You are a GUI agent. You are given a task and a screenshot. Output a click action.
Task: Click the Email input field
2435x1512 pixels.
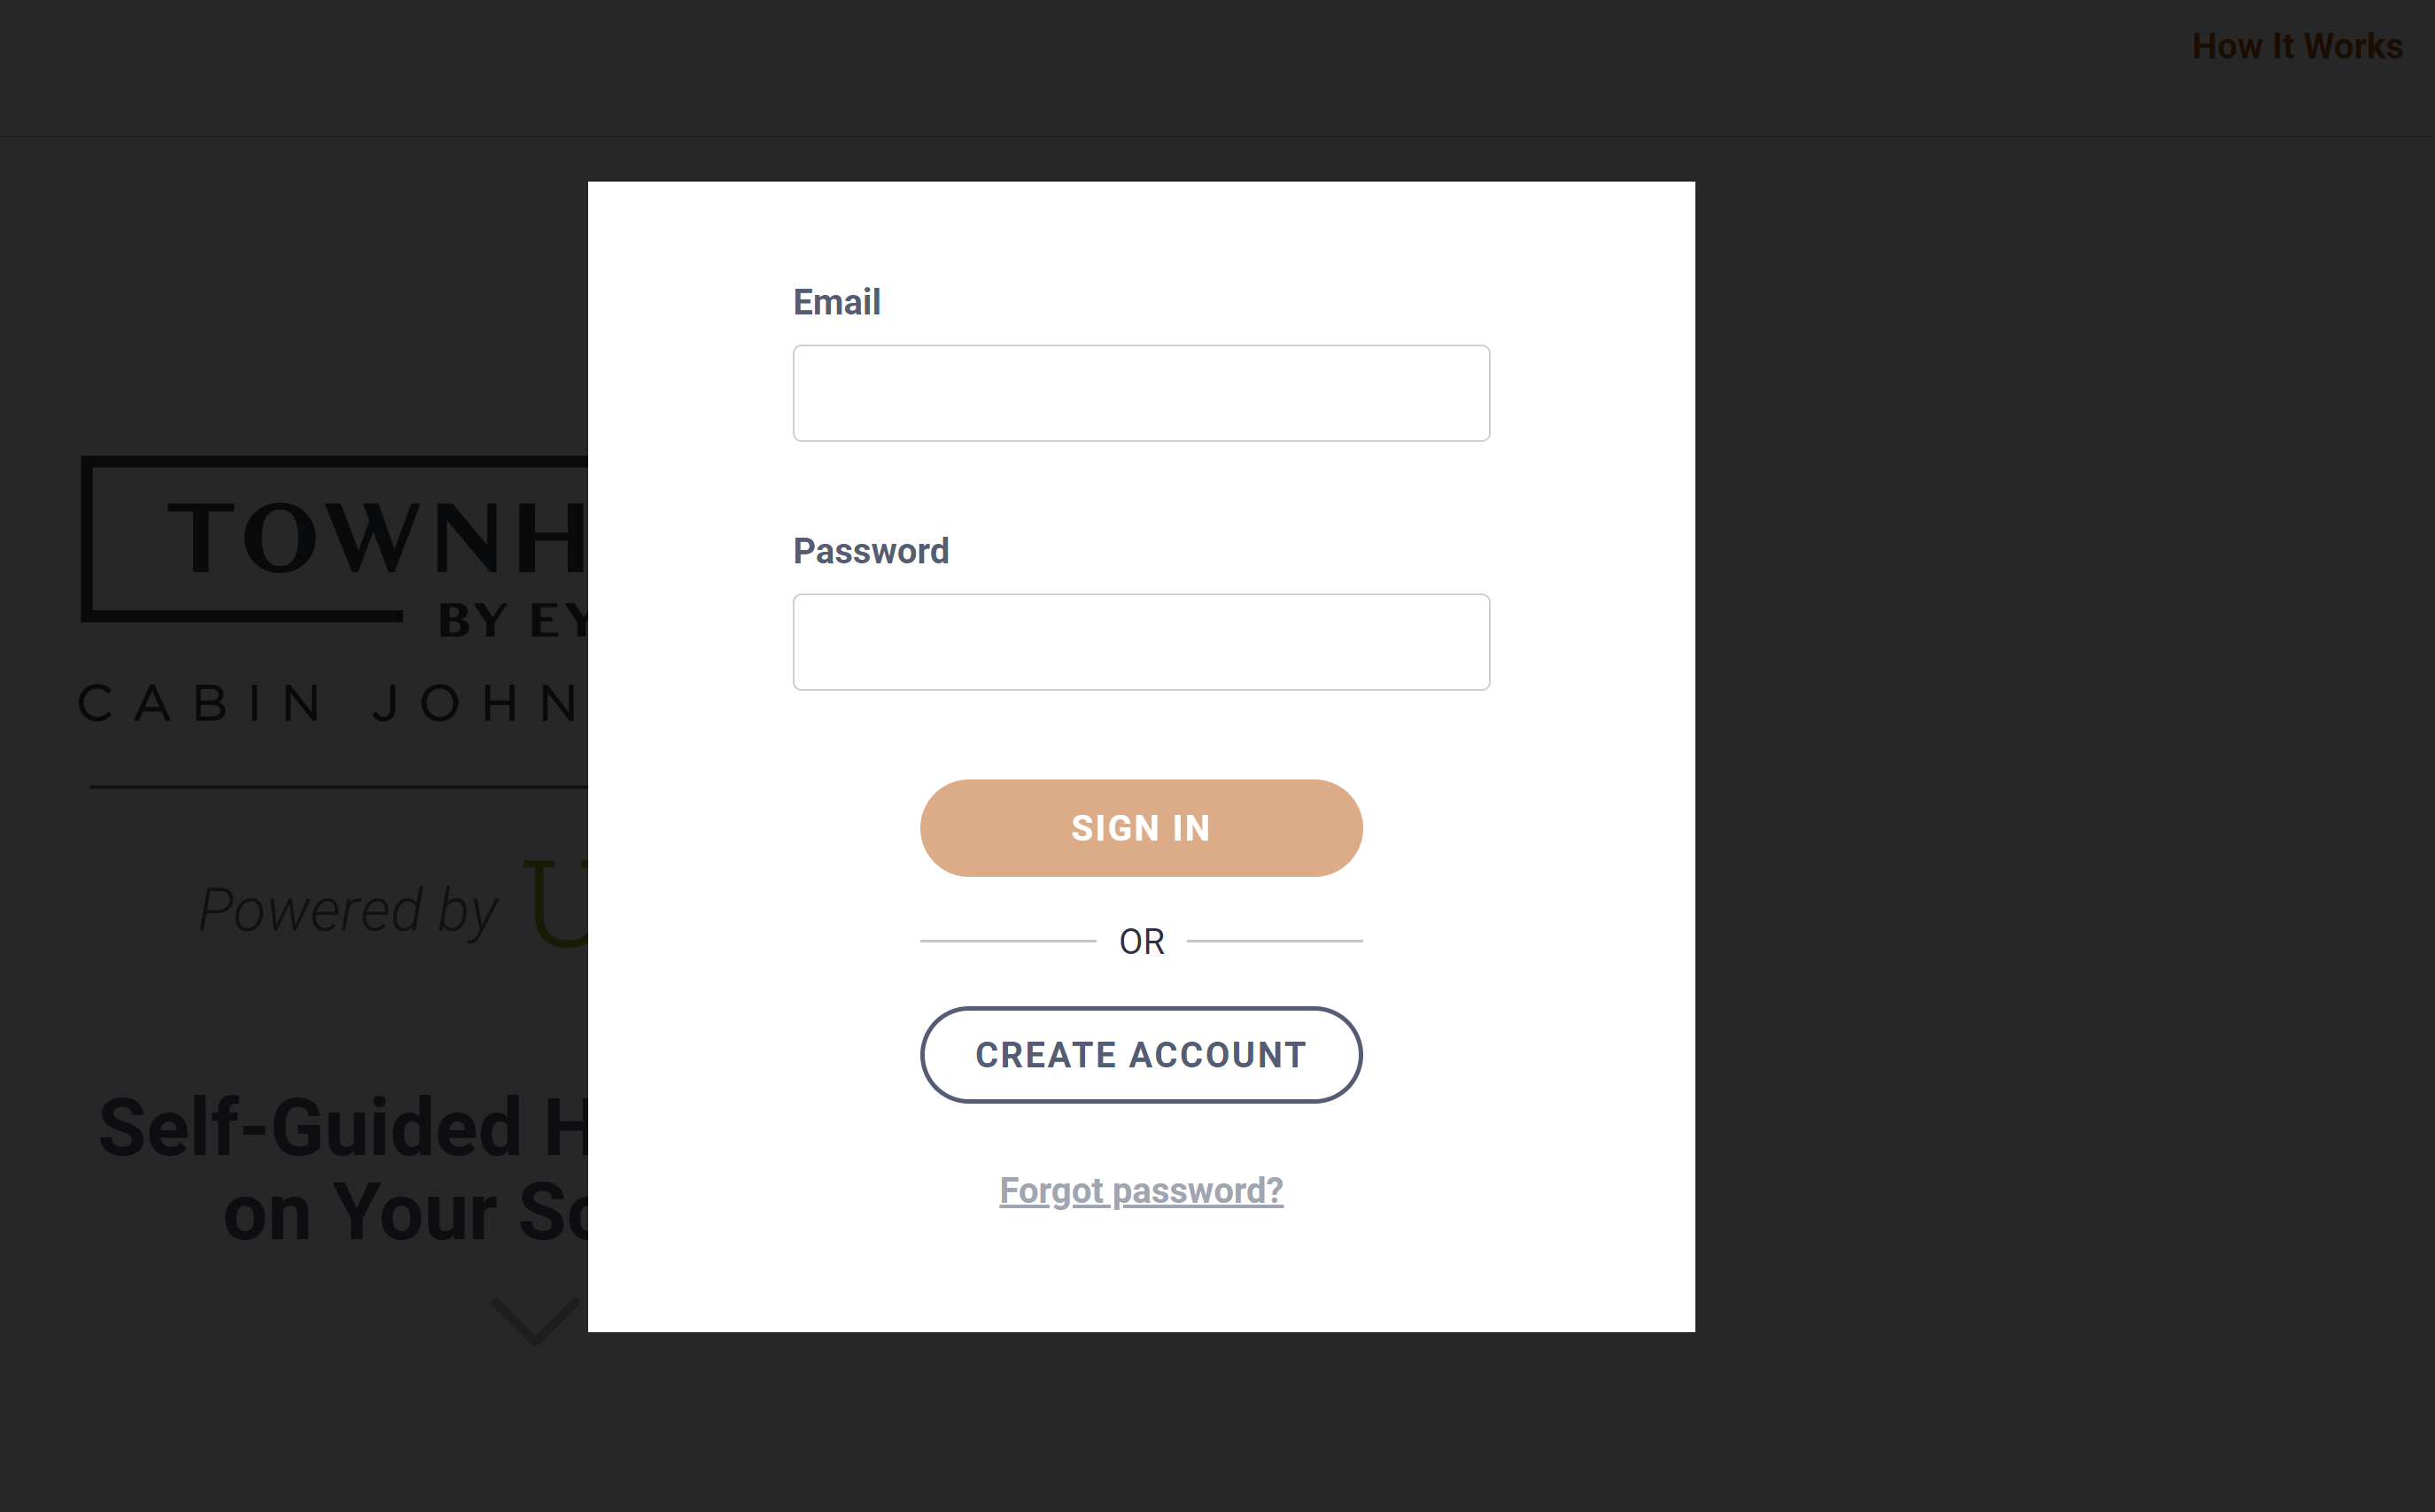[x=1141, y=393]
